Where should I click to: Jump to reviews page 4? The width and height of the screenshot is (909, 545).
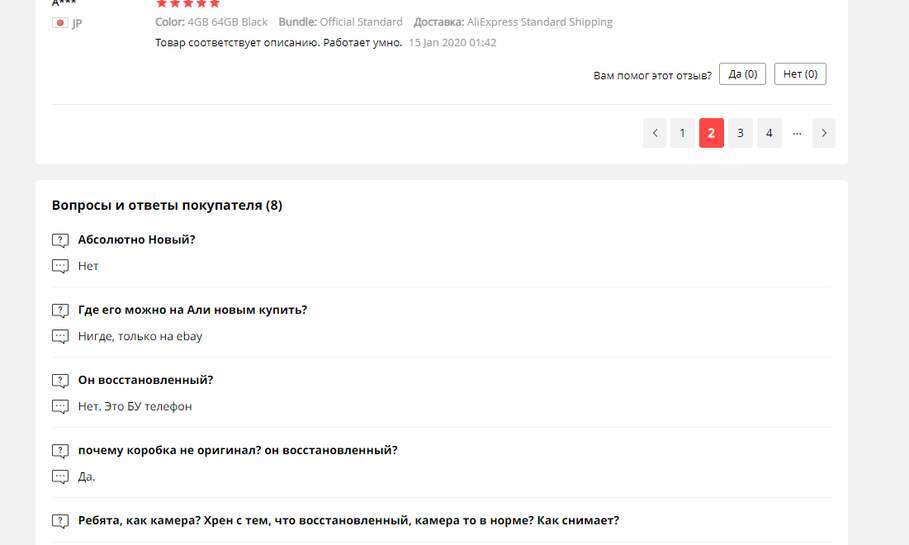tap(769, 133)
